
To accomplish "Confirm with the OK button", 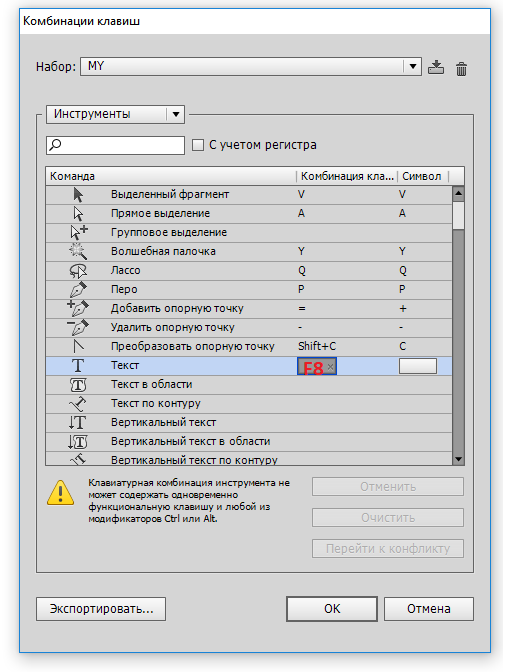I will 332,609.
